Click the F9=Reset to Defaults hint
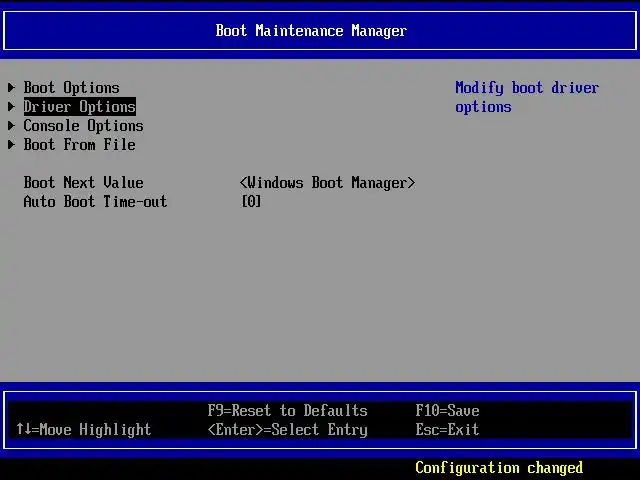 [287, 411]
